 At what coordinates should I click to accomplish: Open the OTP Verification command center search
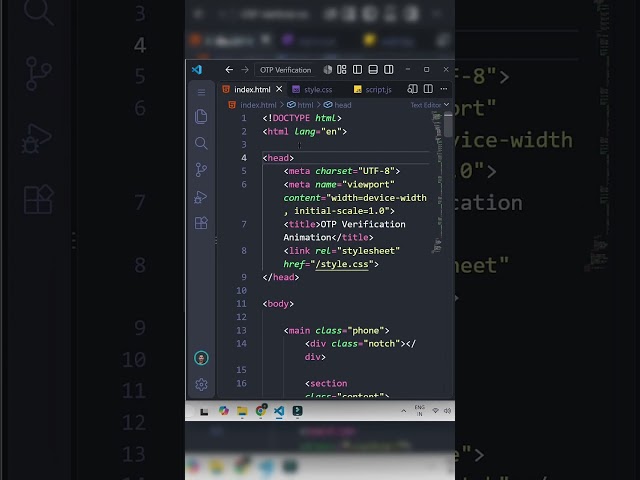pos(285,70)
